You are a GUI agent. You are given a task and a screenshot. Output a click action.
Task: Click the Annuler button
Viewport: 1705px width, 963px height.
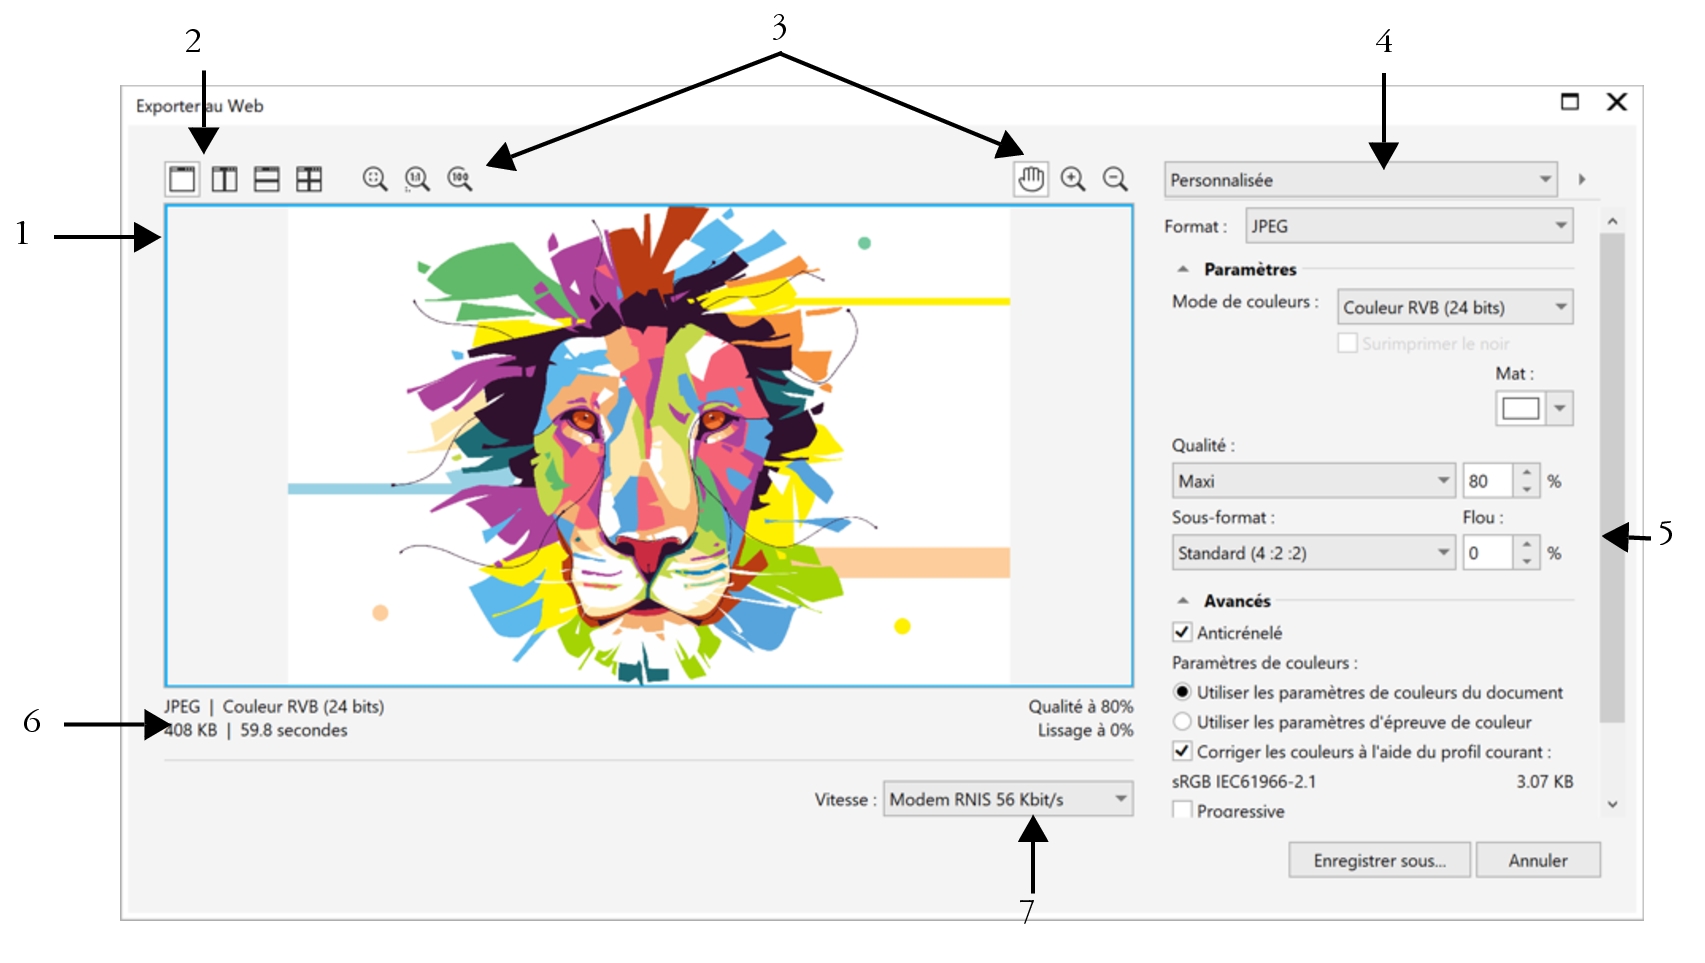pyautogui.click(x=1538, y=860)
